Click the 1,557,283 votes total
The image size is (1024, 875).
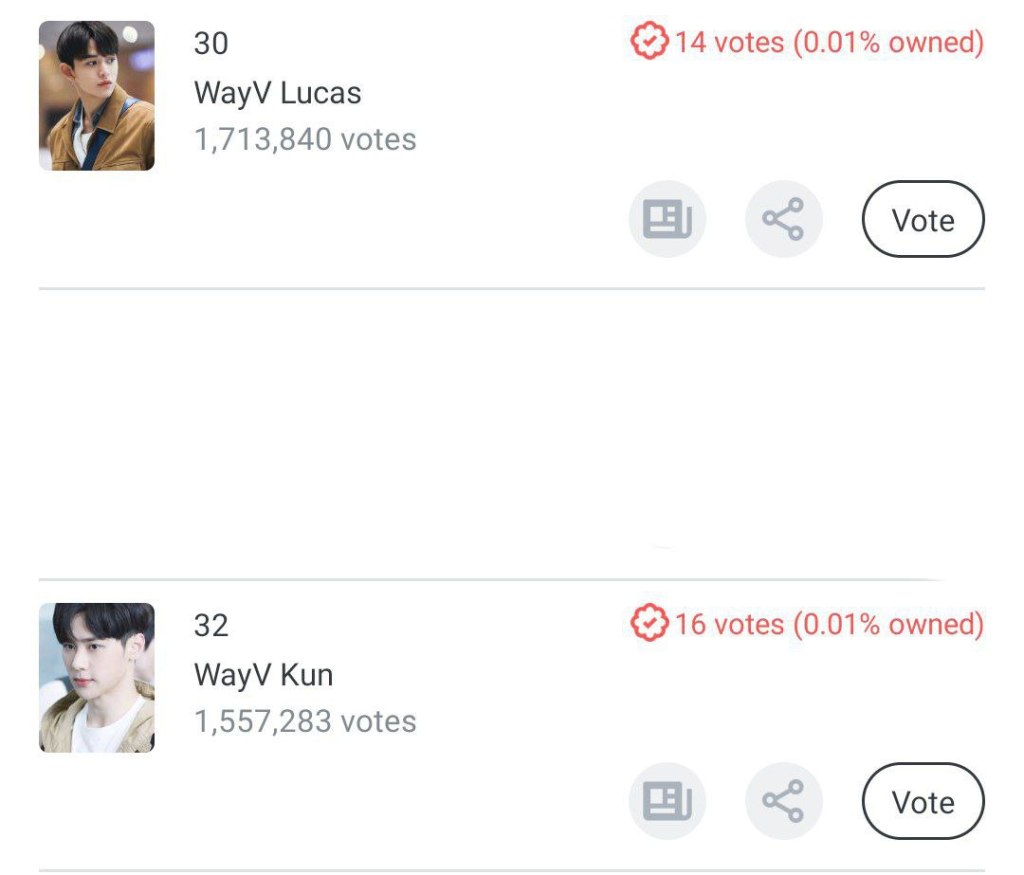click(x=305, y=721)
